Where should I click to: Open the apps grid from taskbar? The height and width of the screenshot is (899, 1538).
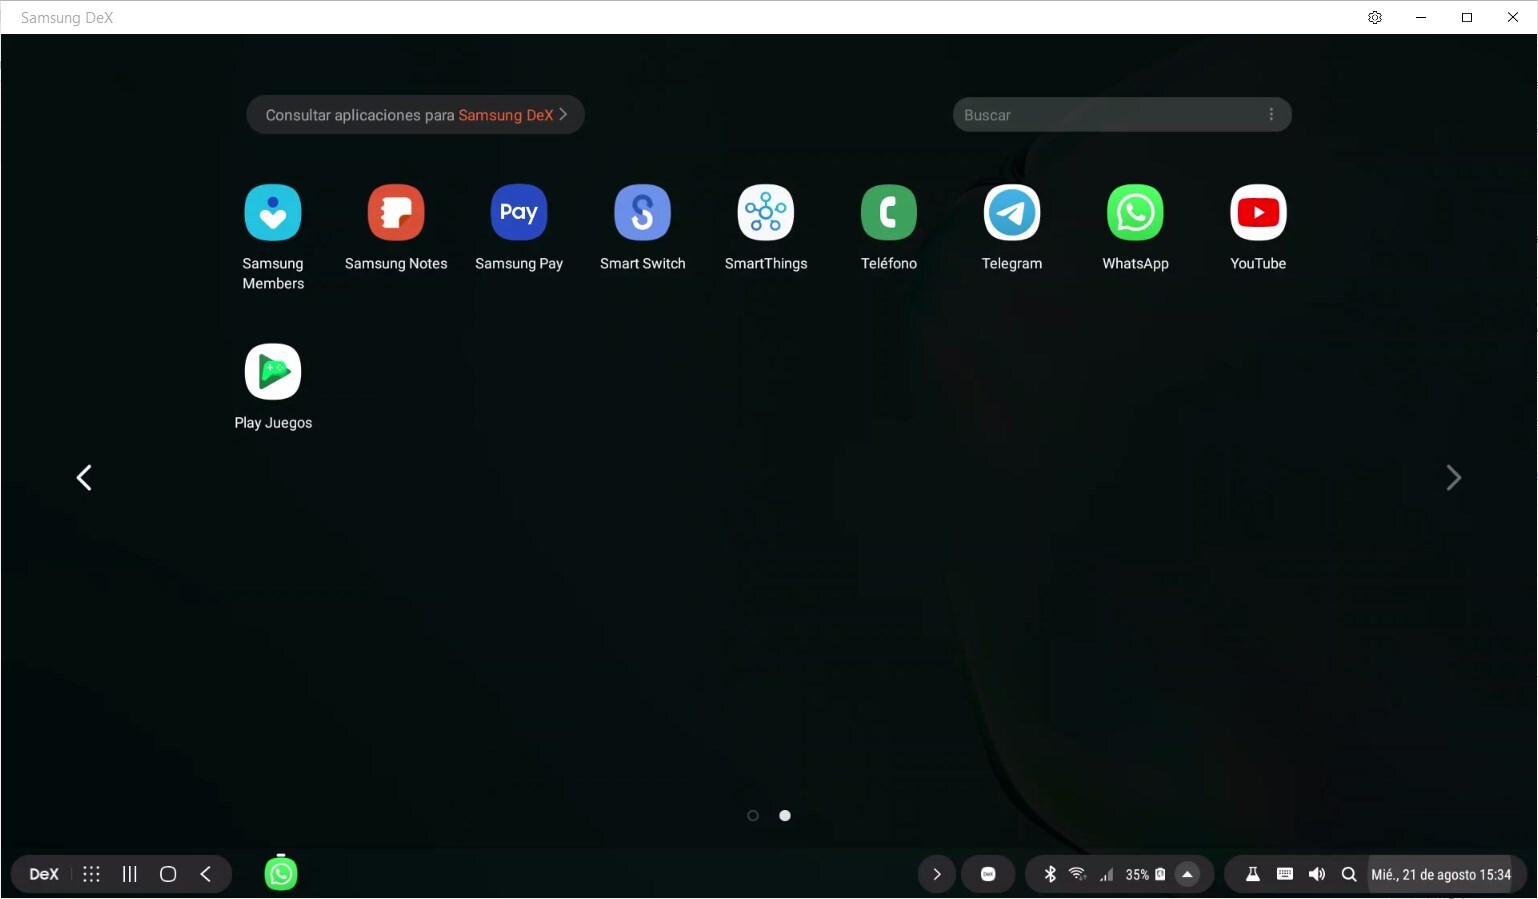pos(91,874)
